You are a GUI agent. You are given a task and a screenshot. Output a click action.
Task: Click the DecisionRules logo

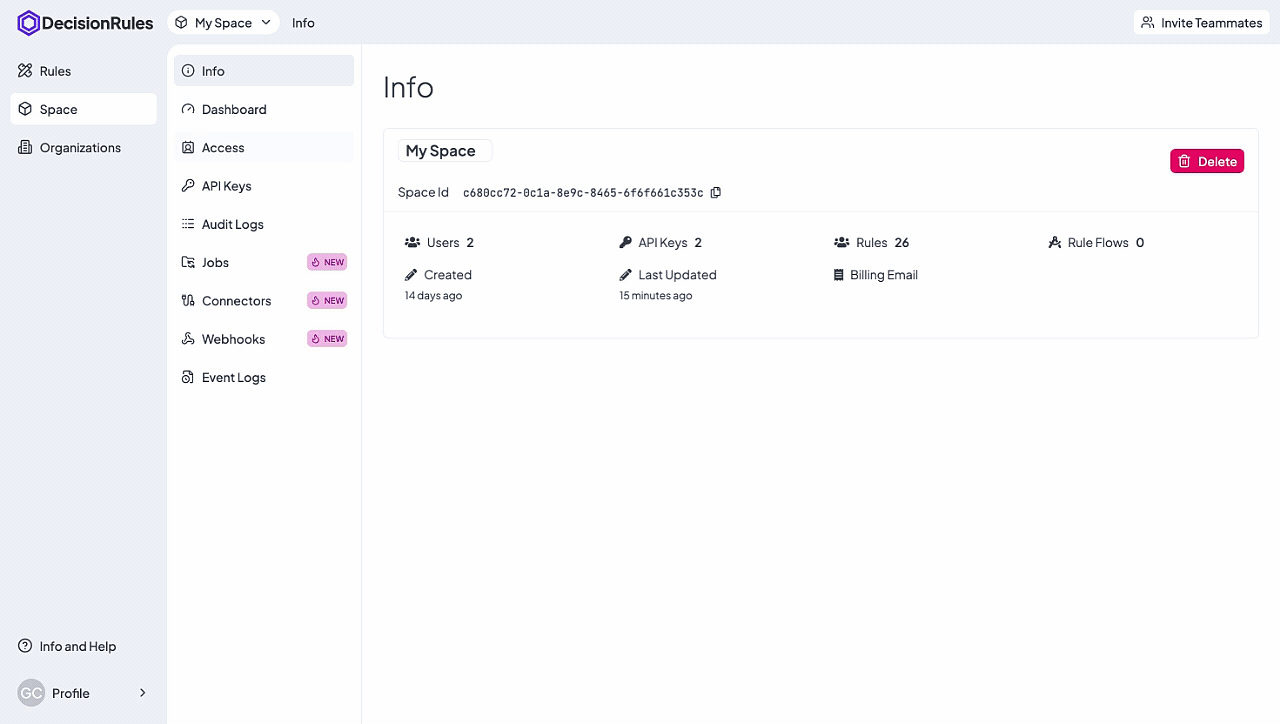point(85,23)
